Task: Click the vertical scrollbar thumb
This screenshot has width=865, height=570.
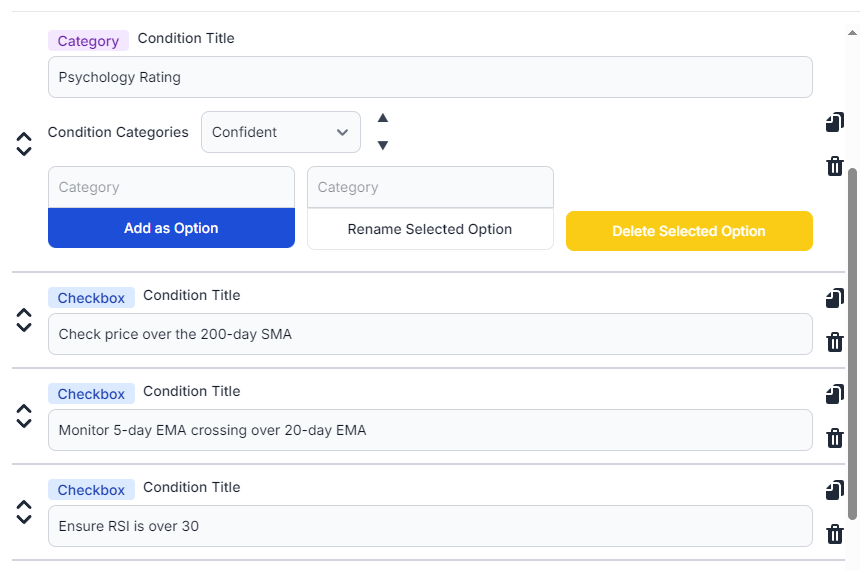Action: [x=852, y=340]
